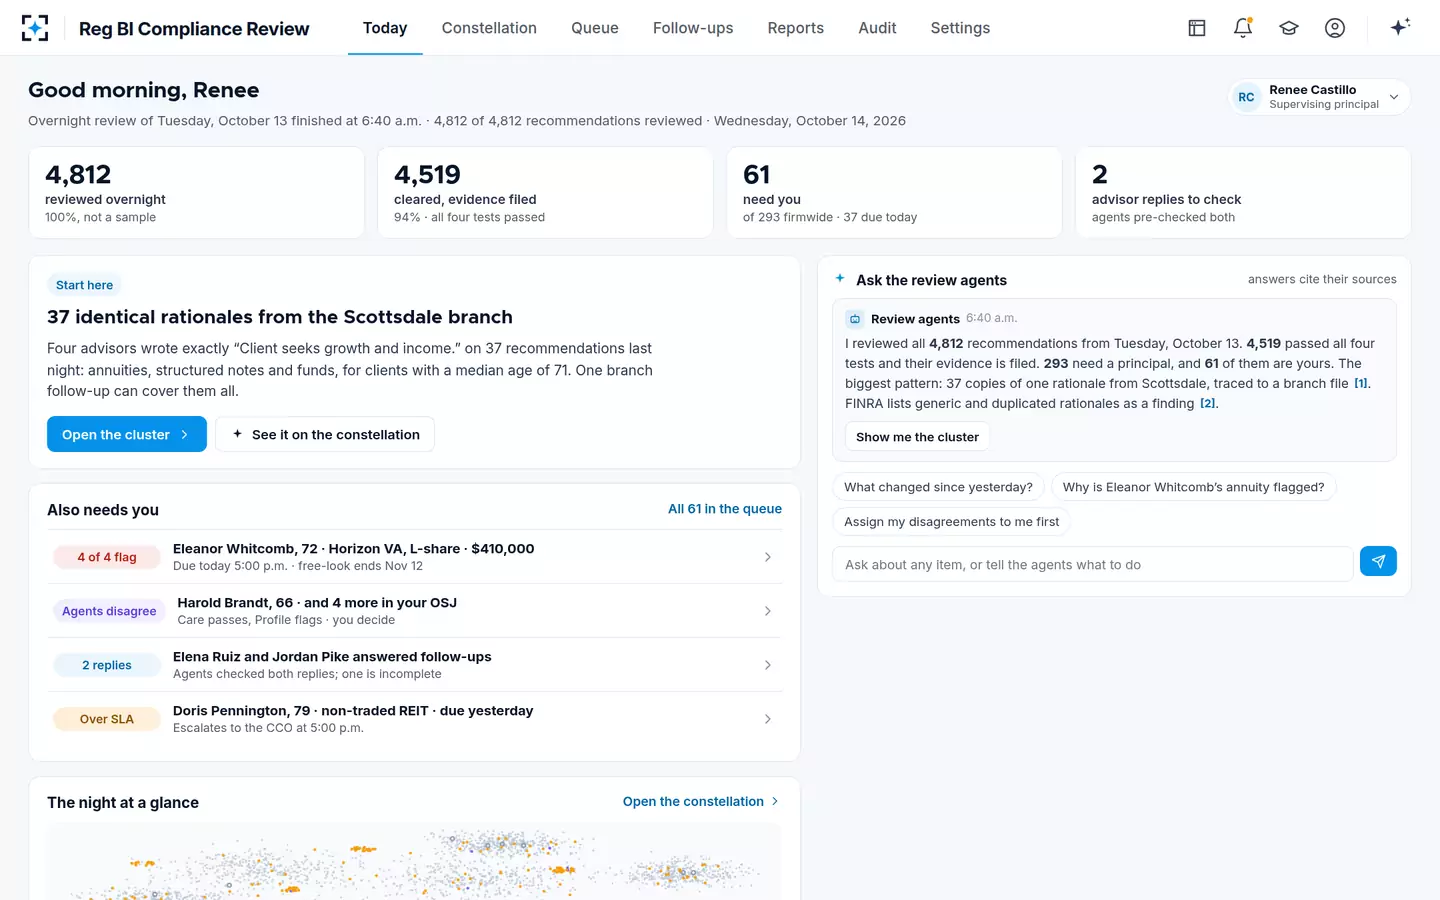
Task: Switch to the Reports tab
Action: [796, 28]
